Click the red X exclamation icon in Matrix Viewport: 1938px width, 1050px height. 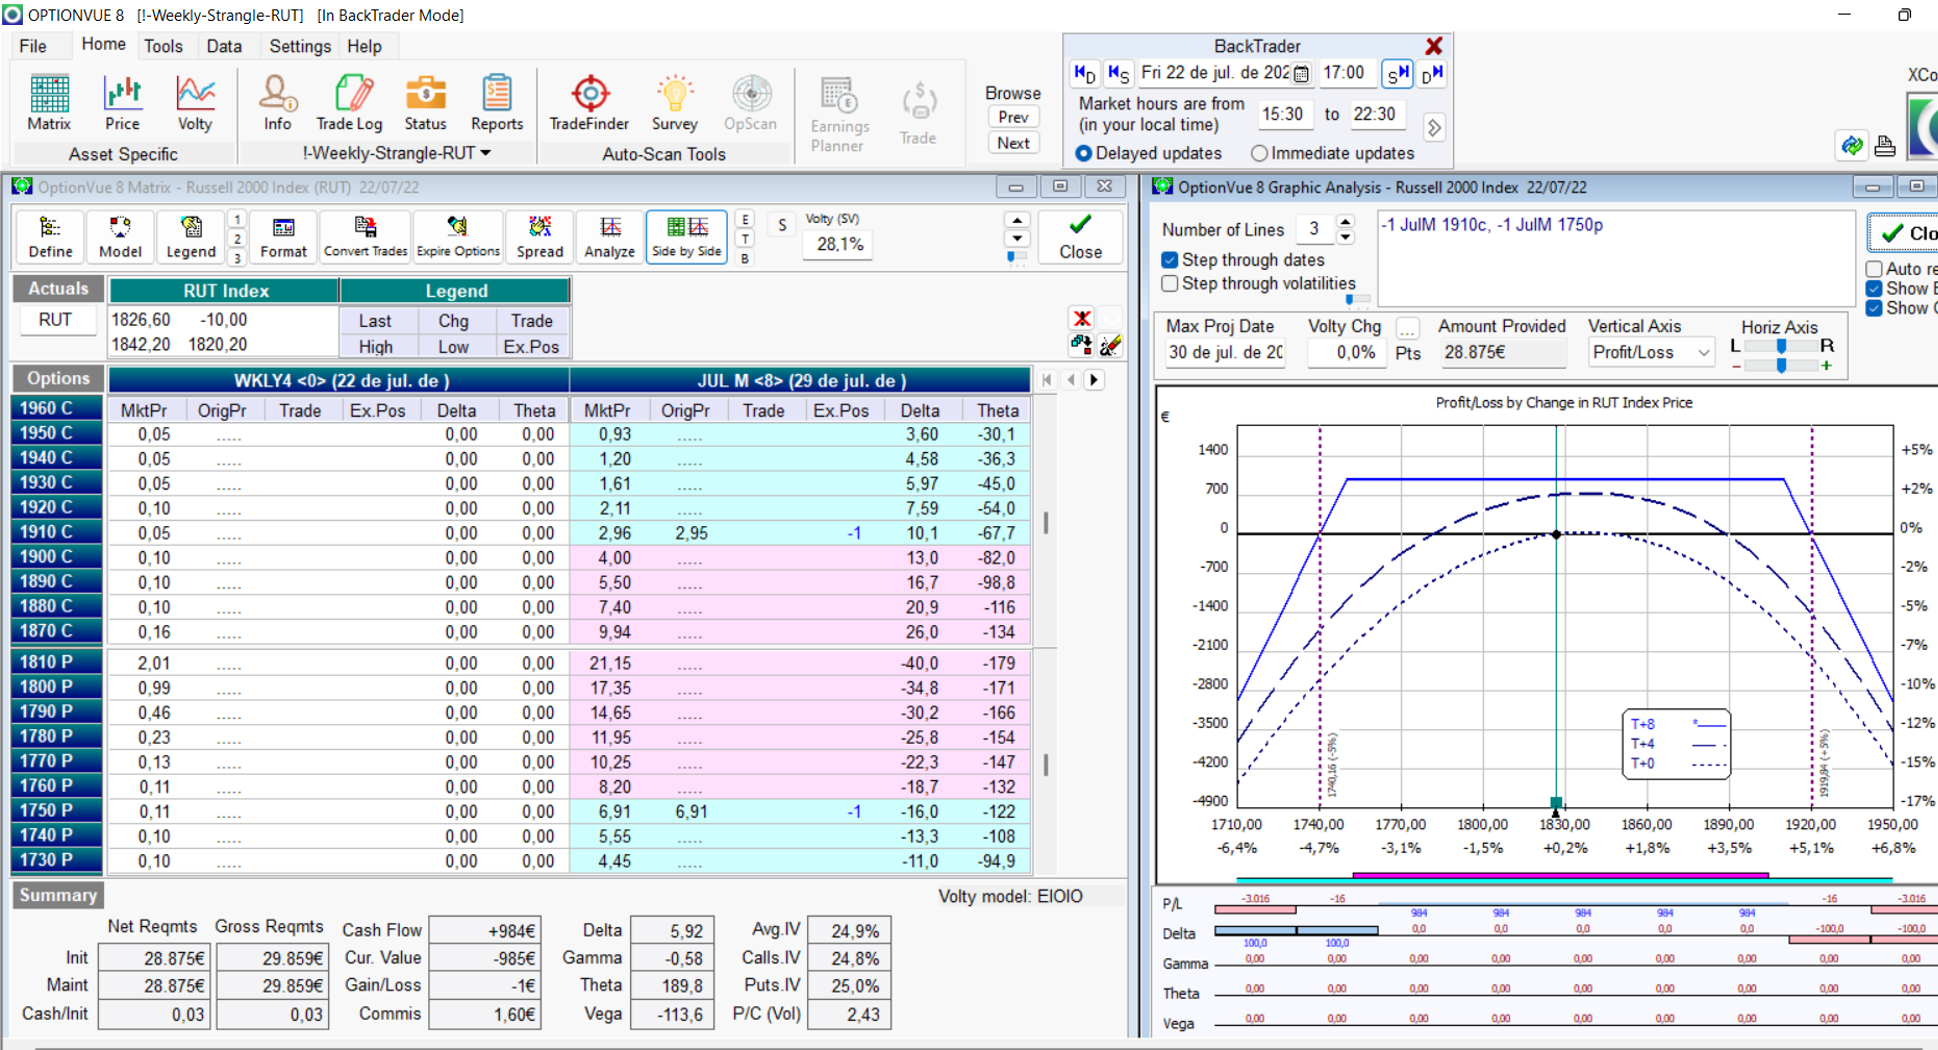[x=1081, y=319]
